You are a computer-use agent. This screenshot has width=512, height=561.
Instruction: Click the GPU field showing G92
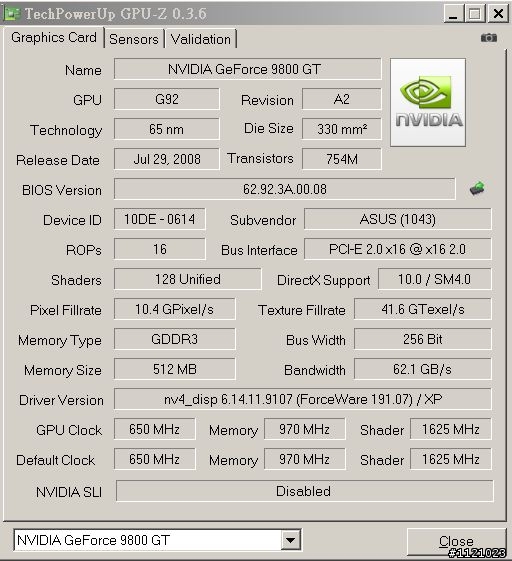coord(167,99)
